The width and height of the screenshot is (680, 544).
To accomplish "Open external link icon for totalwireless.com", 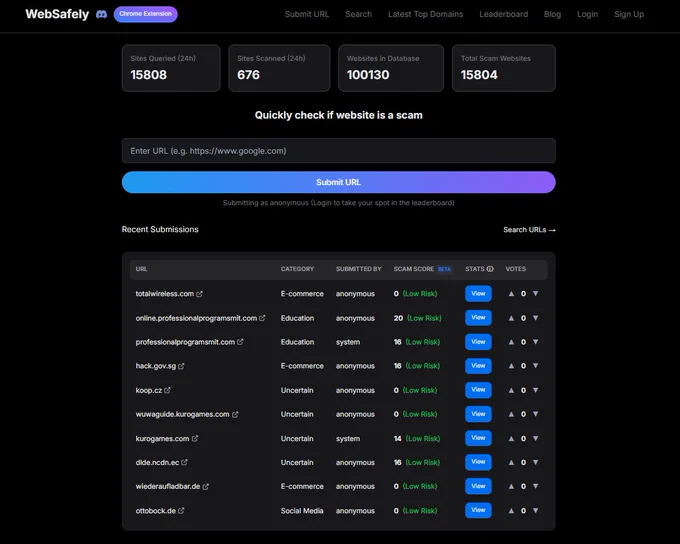I will tap(199, 294).
